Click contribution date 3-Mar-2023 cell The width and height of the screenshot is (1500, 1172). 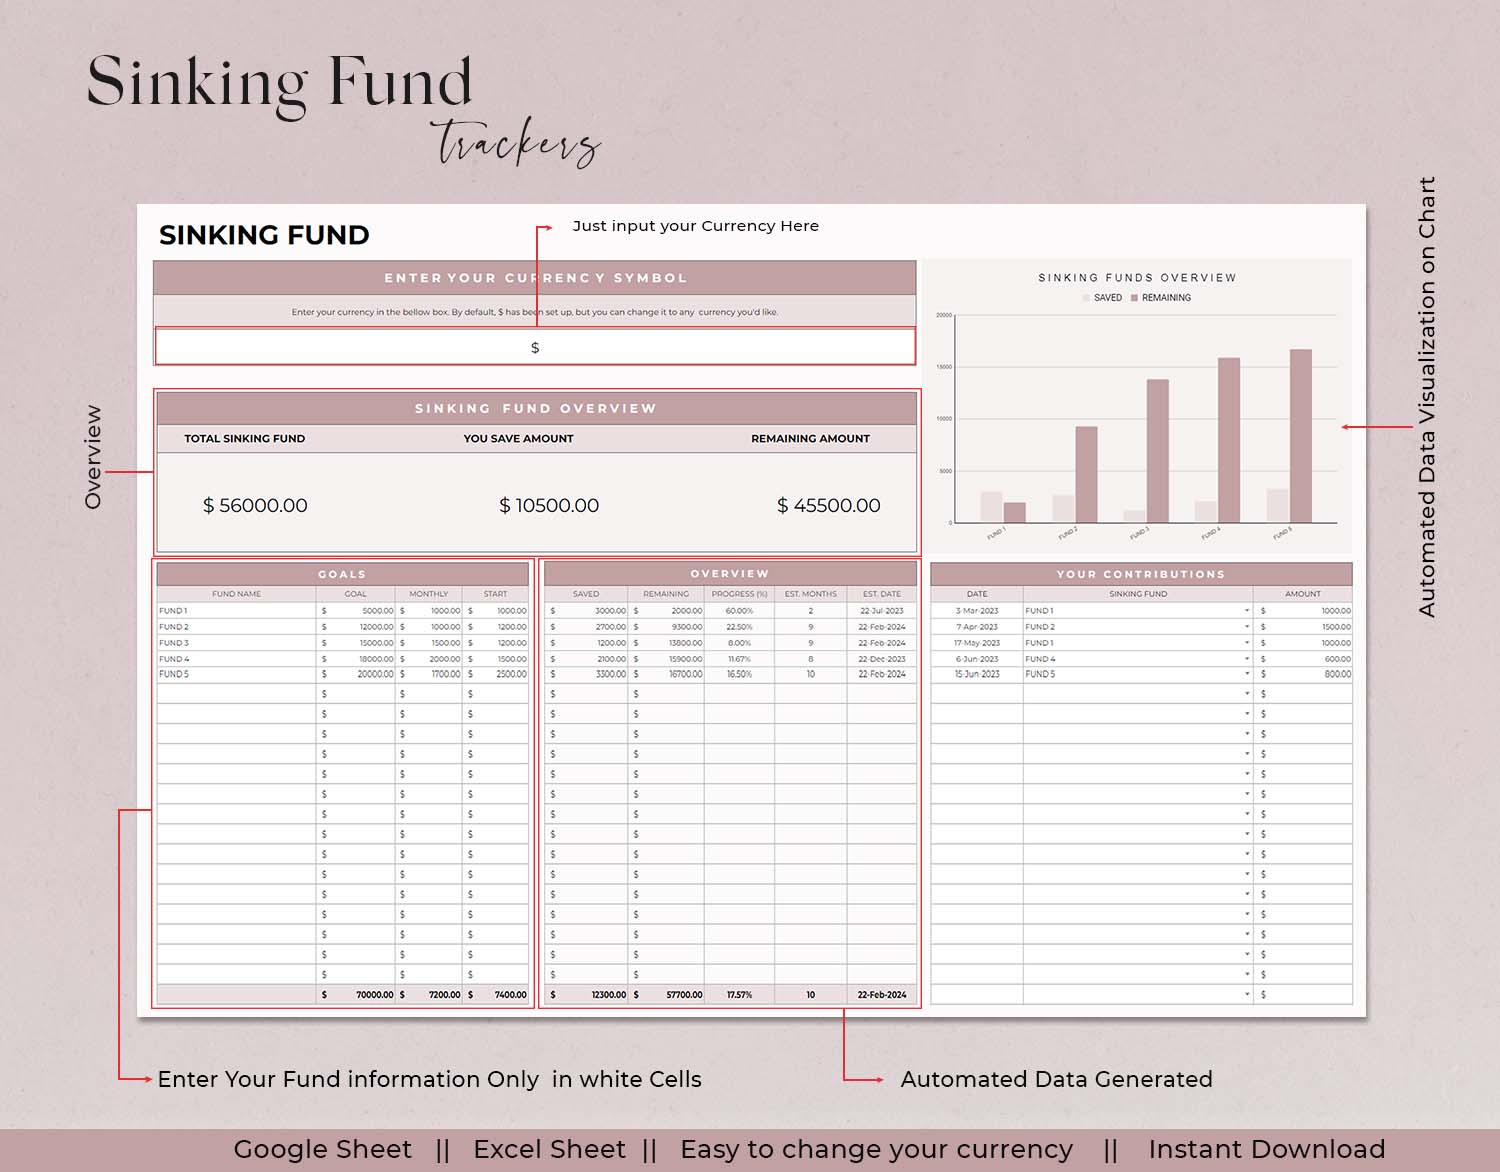coord(977,610)
